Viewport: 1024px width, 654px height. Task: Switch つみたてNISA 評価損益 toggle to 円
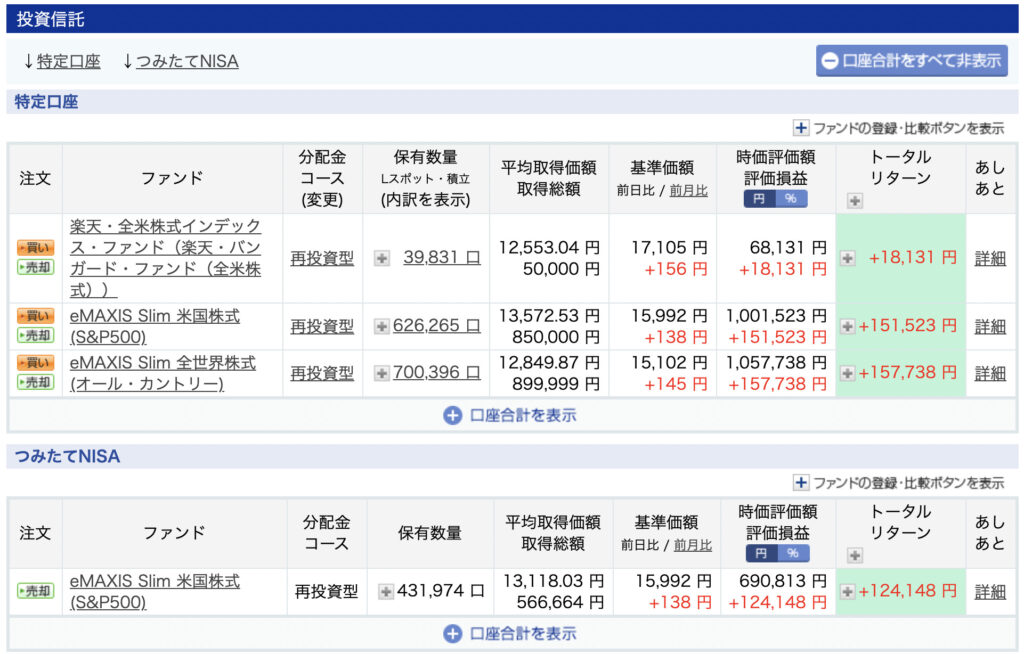point(762,553)
